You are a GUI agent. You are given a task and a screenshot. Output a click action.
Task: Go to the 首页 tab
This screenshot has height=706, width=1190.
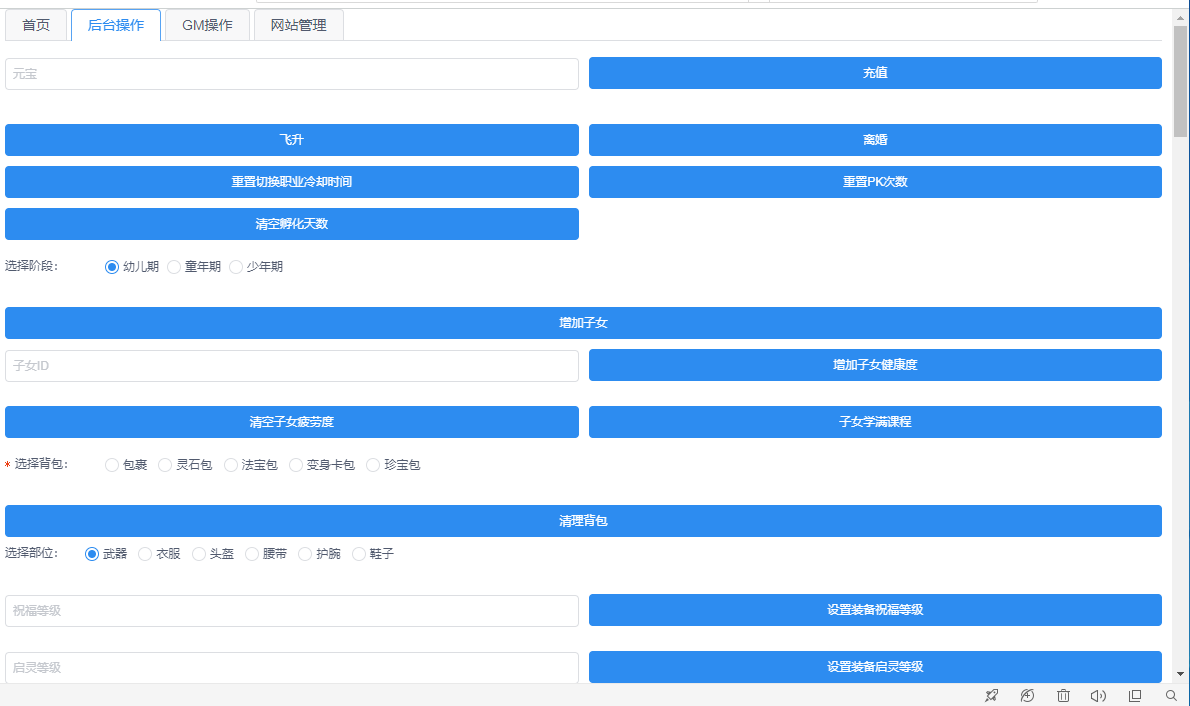click(36, 25)
